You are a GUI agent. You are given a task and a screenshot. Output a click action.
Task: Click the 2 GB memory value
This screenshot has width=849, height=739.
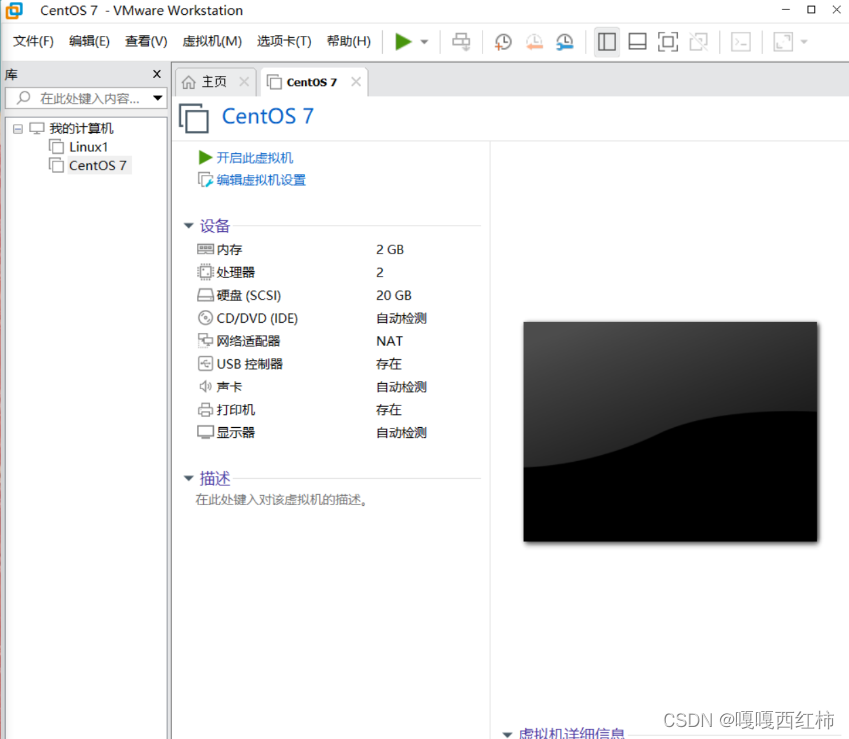coord(390,250)
